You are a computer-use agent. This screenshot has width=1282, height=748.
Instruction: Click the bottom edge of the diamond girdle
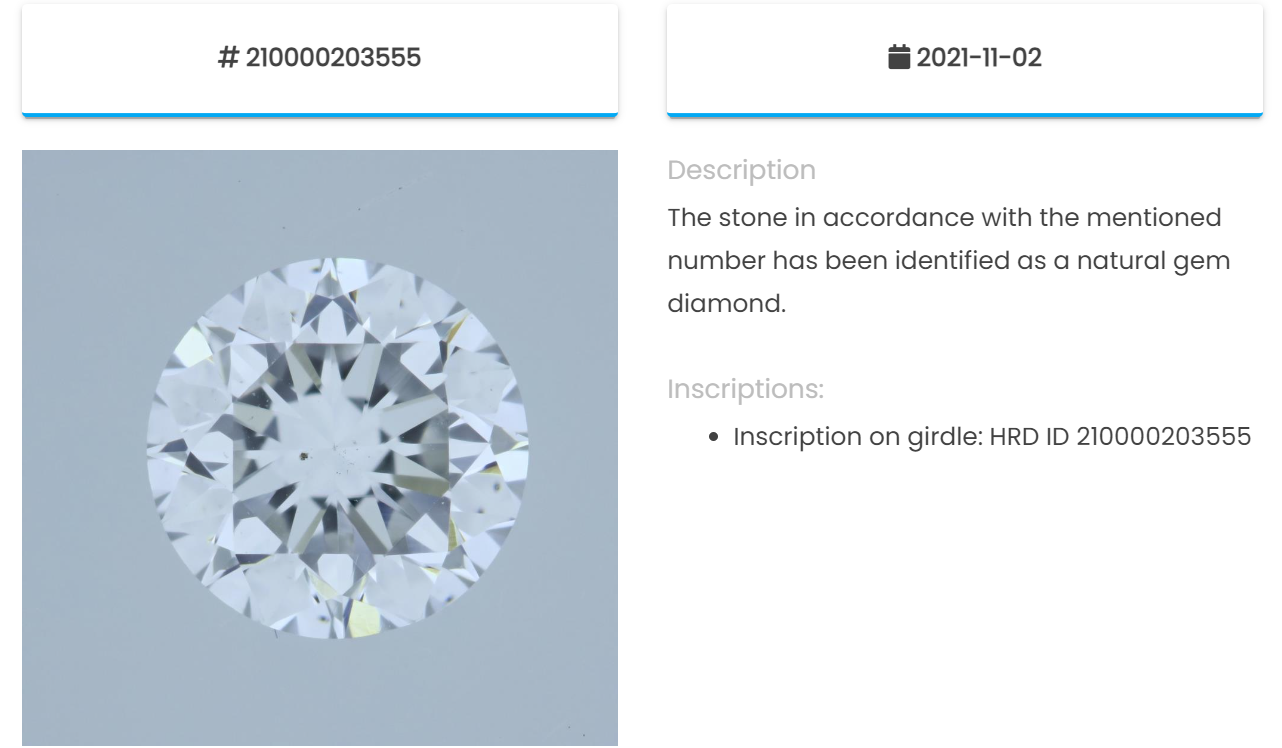338,637
